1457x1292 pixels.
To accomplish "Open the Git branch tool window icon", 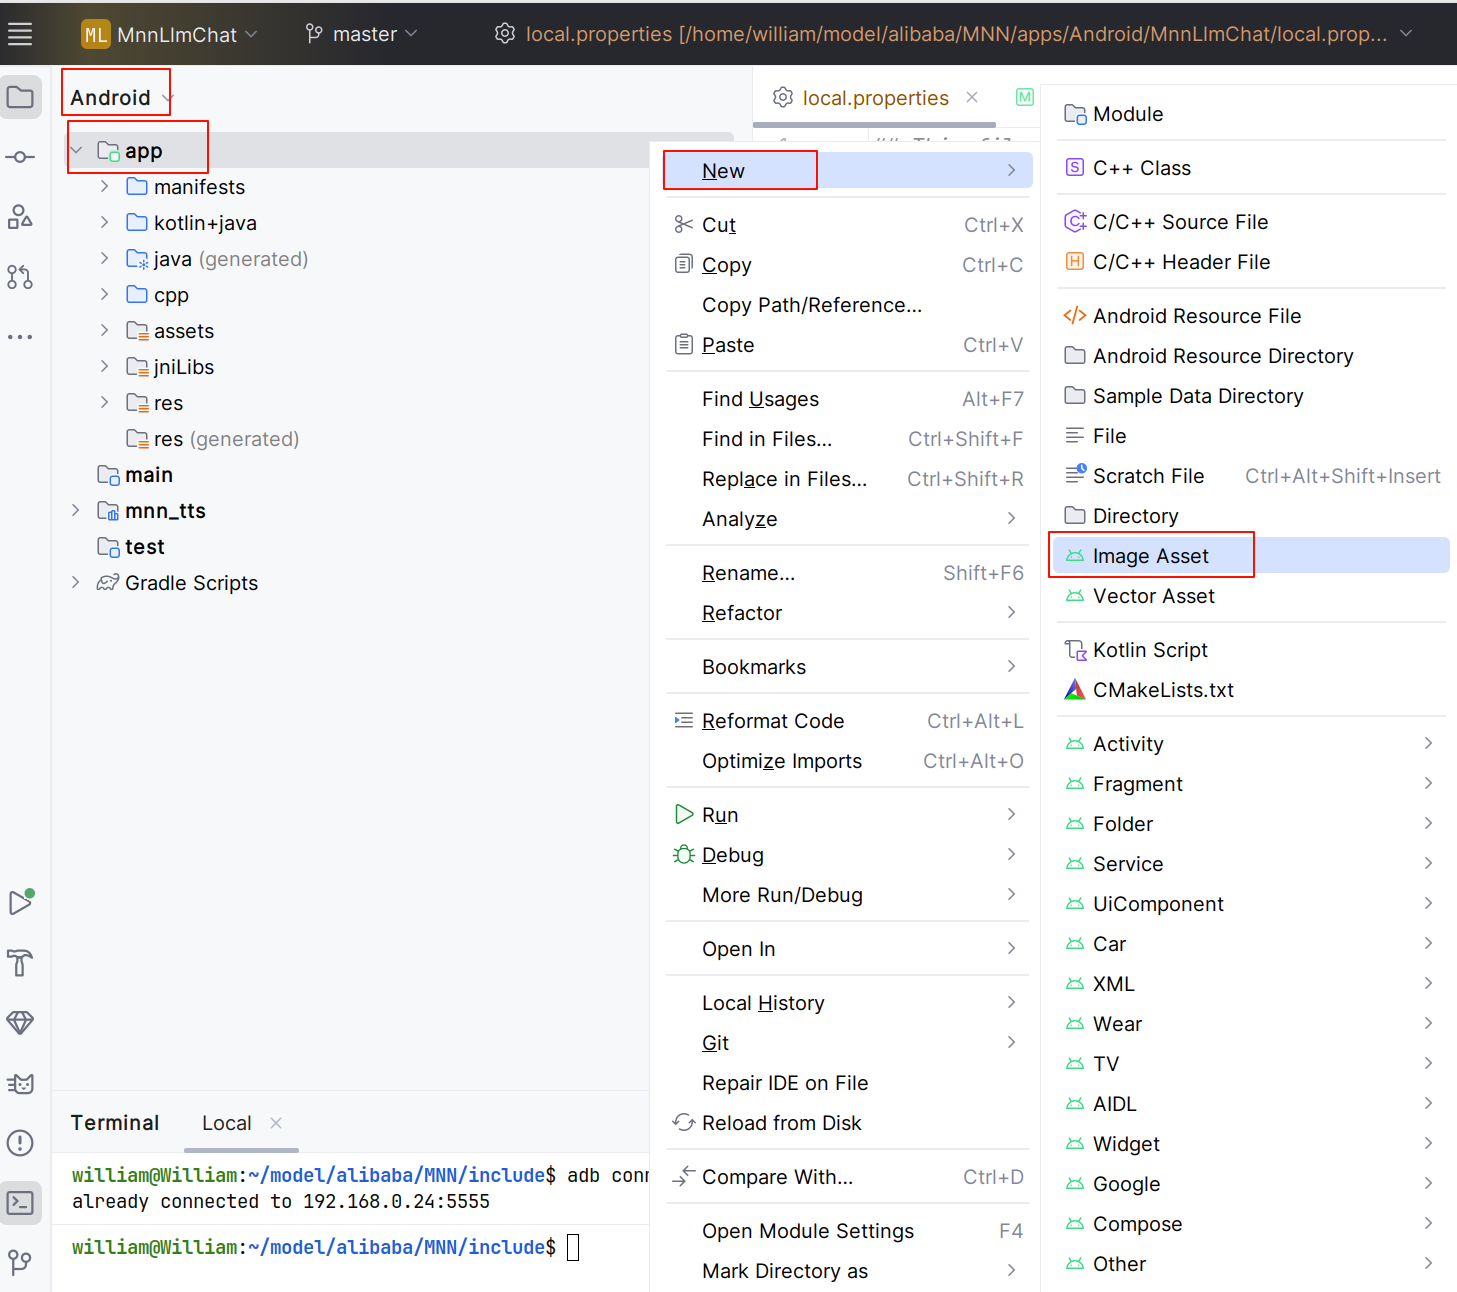I will (20, 1262).
